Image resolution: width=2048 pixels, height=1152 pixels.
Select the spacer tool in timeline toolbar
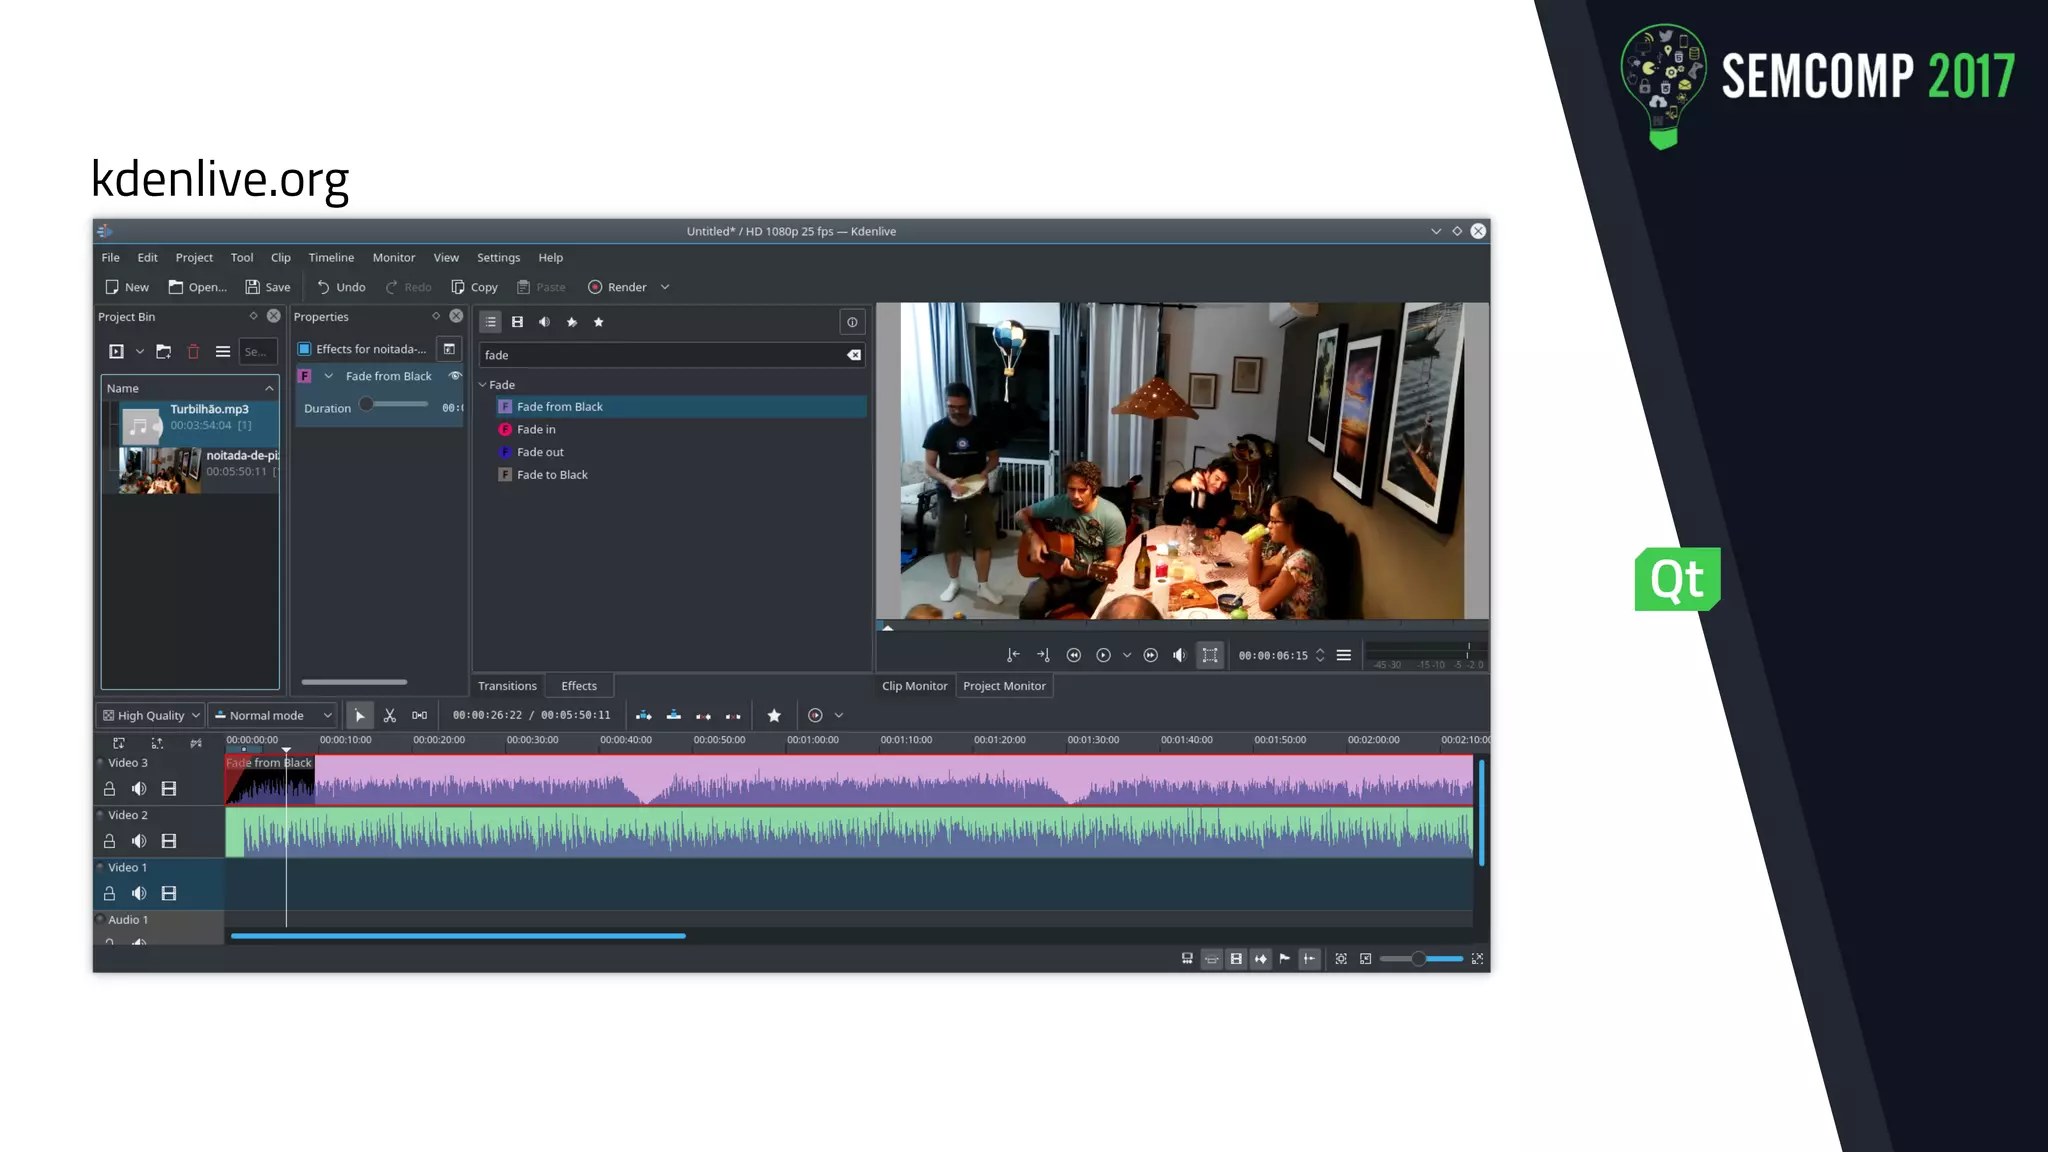tap(419, 715)
